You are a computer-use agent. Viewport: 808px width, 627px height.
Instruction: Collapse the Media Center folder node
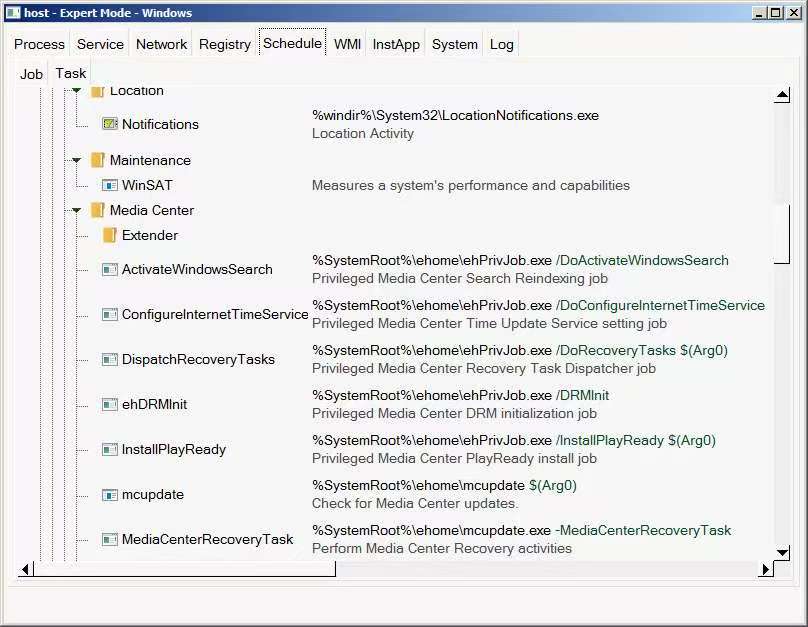77,210
